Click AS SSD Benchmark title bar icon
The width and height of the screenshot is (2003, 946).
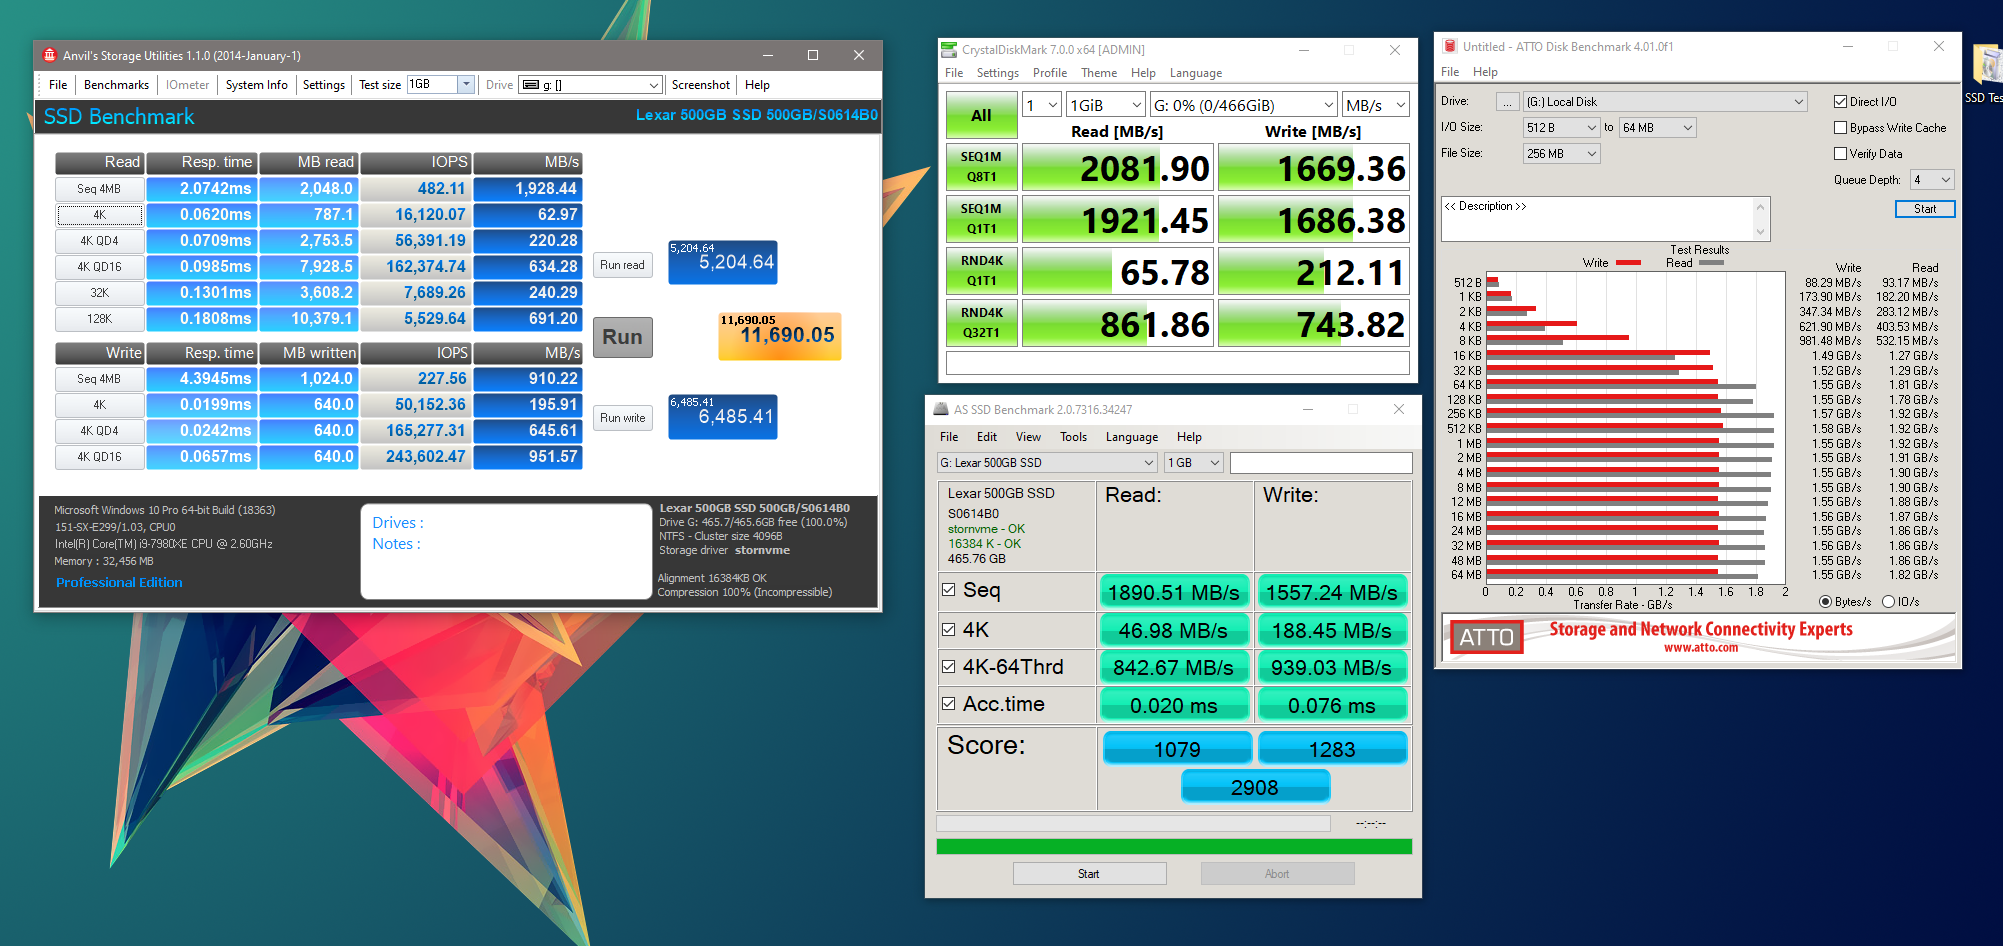(941, 409)
